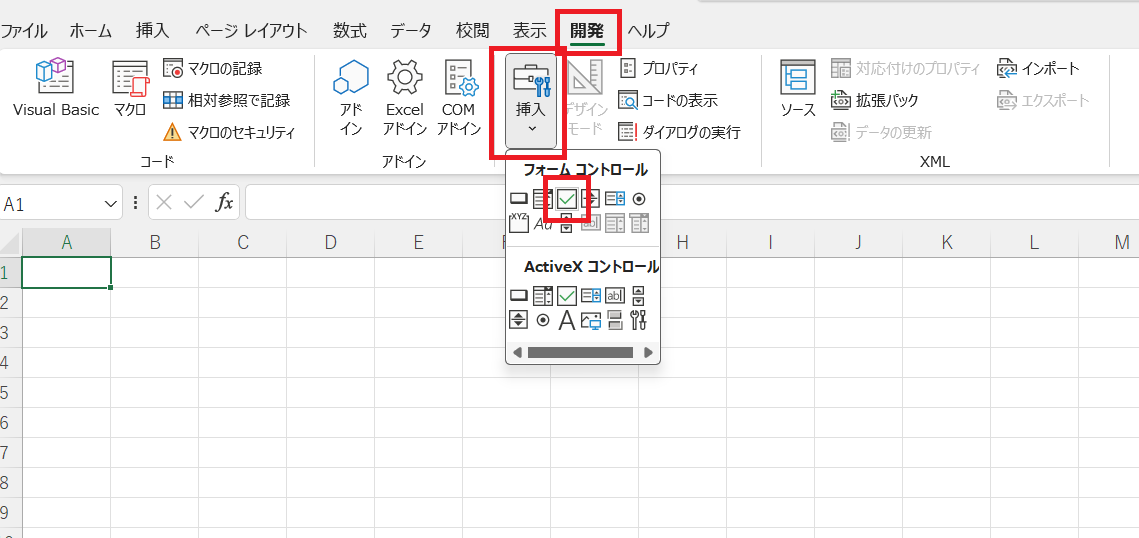Select cell A1
This screenshot has width=1139, height=538.
click(66, 273)
